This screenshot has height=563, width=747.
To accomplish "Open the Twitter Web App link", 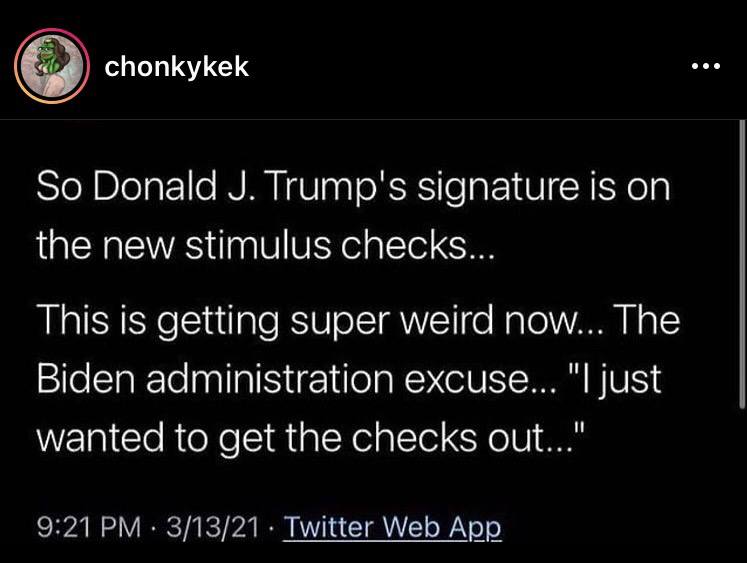I will click(392, 526).
